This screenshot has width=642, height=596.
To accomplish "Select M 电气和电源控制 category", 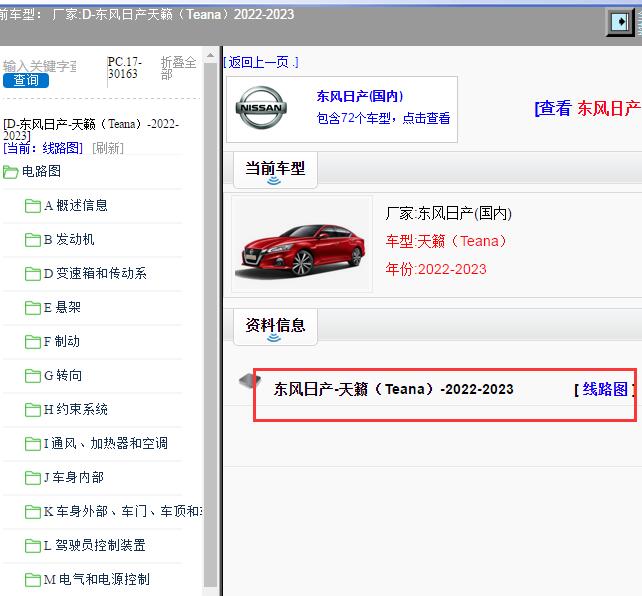I will [97, 579].
